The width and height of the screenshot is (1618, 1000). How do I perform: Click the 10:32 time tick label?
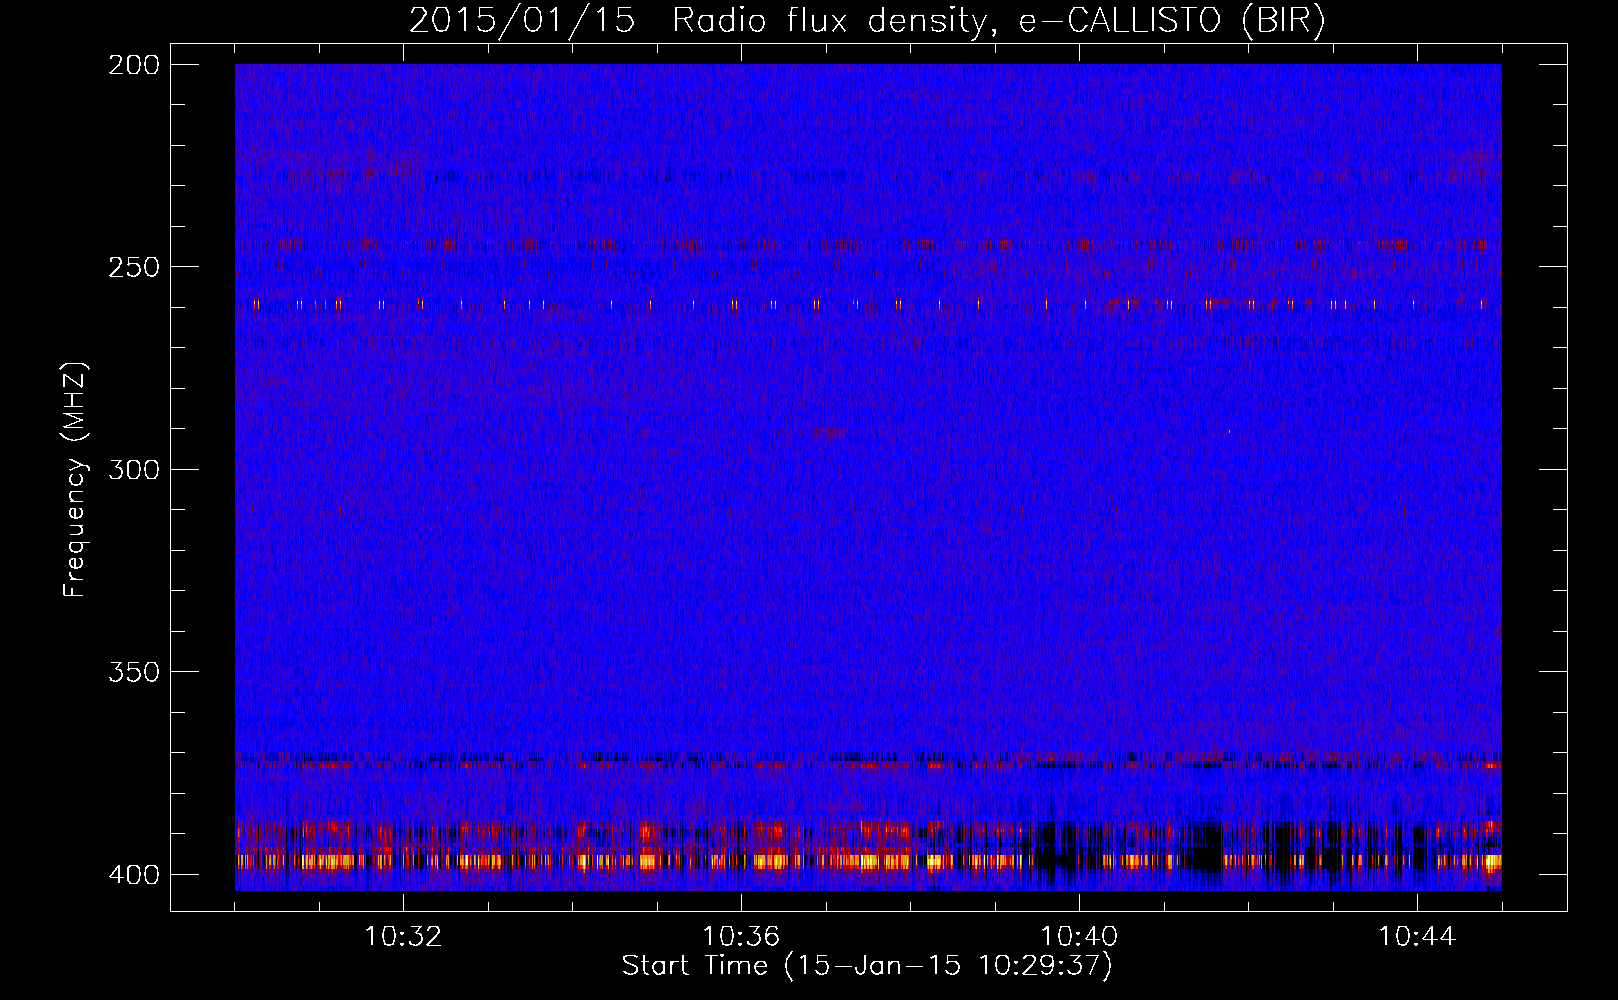[x=403, y=937]
